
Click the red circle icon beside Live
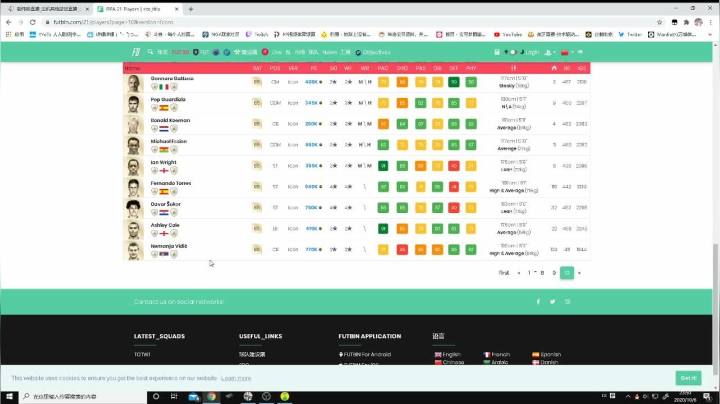[265, 52]
